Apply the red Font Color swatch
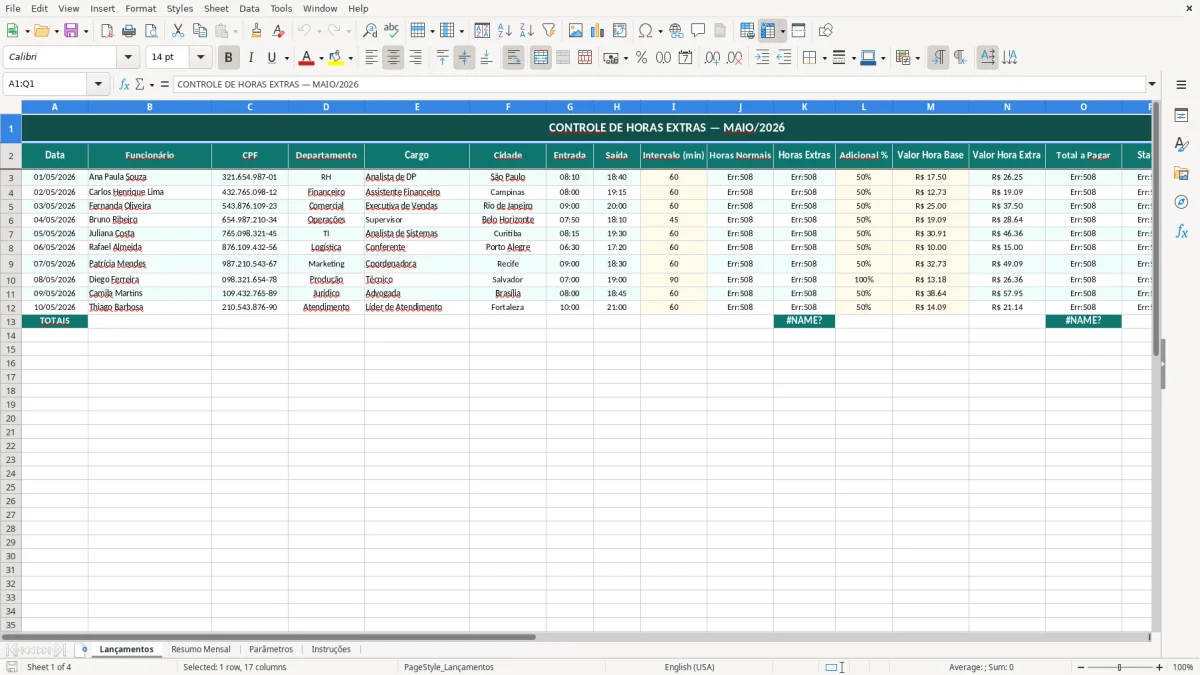Image resolution: width=1200 pixels, height=675 pixels. click(306, 58)
